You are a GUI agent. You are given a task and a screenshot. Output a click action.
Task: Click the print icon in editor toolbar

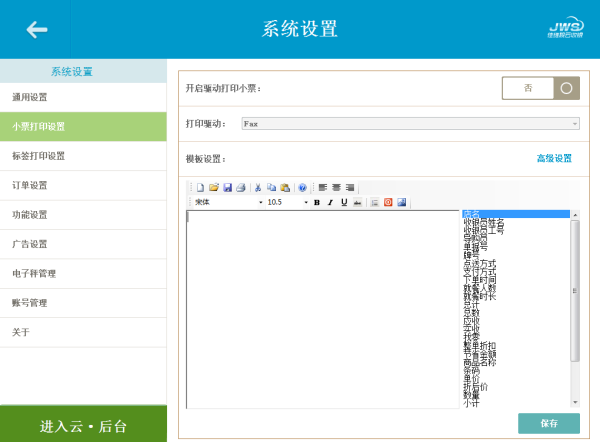click(x=240, y=187)
